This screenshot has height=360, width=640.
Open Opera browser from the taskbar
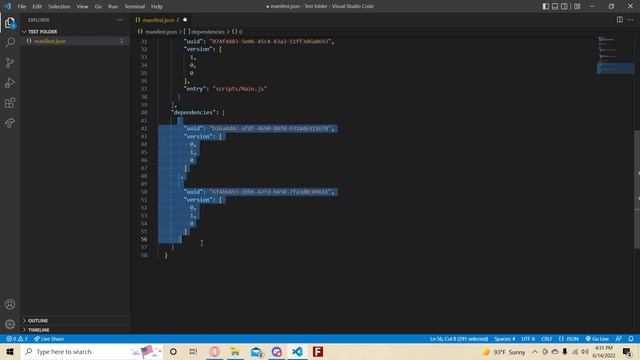tap(214, 351)
